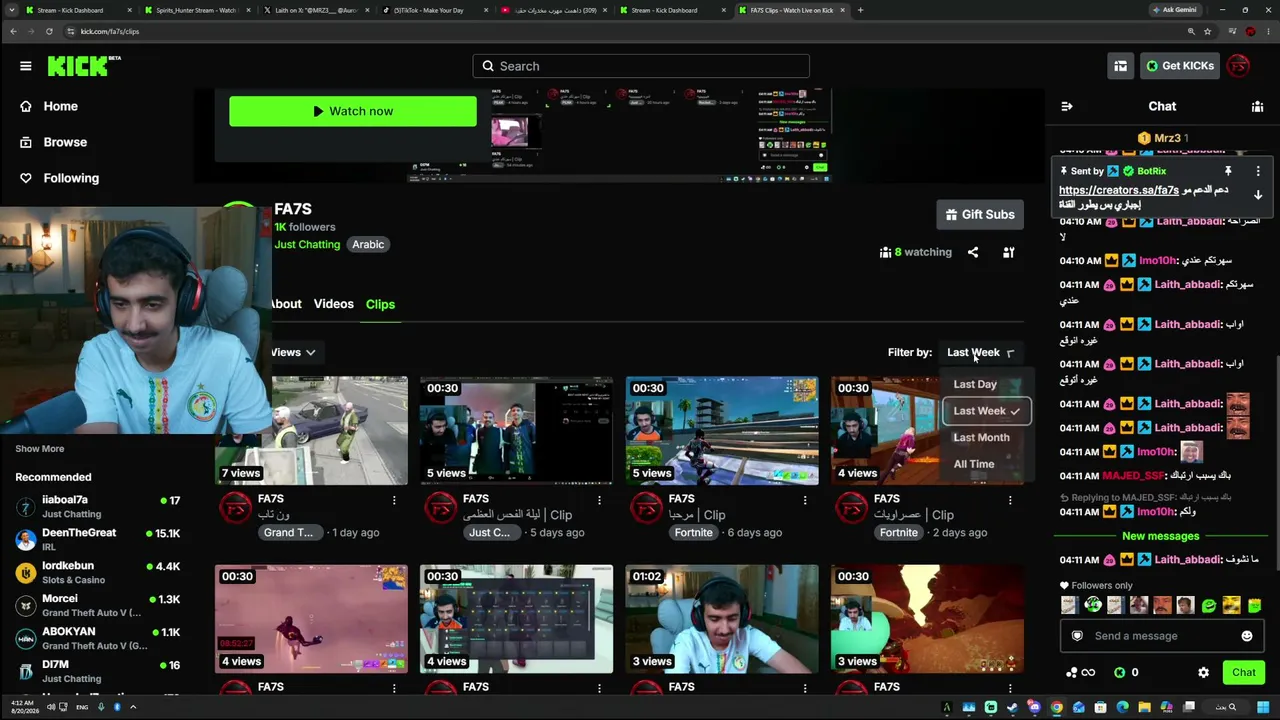1280x720 pixels.
Task: Click the Gift Subs button
Action: 980,214
